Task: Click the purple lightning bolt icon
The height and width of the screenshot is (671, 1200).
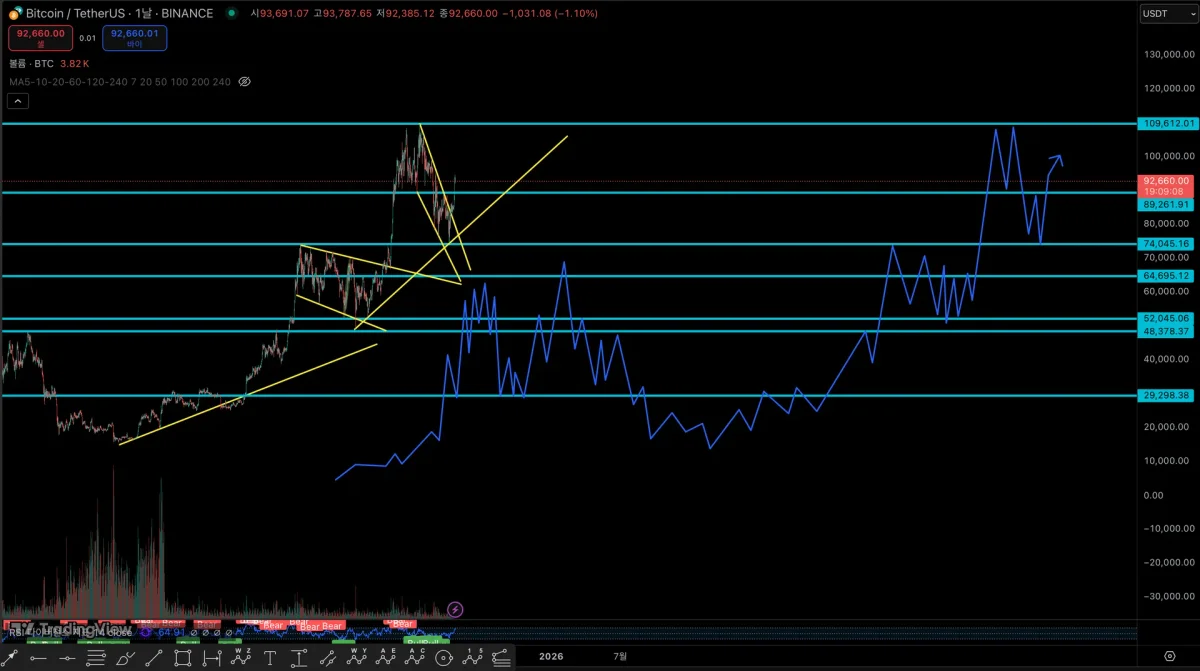Action: click(x=455, y=609)
